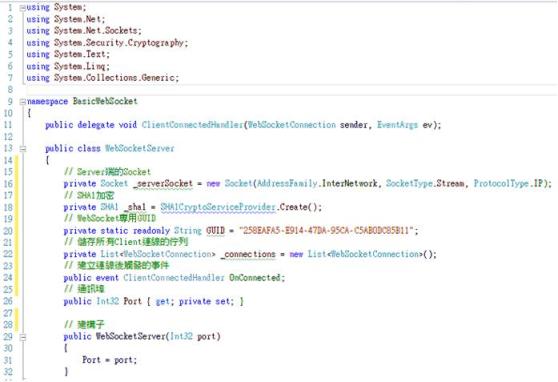The image size is (558, 382).
Task: Click the OnConnected event name
Action: pyautogui.click(x=256, y=278)
